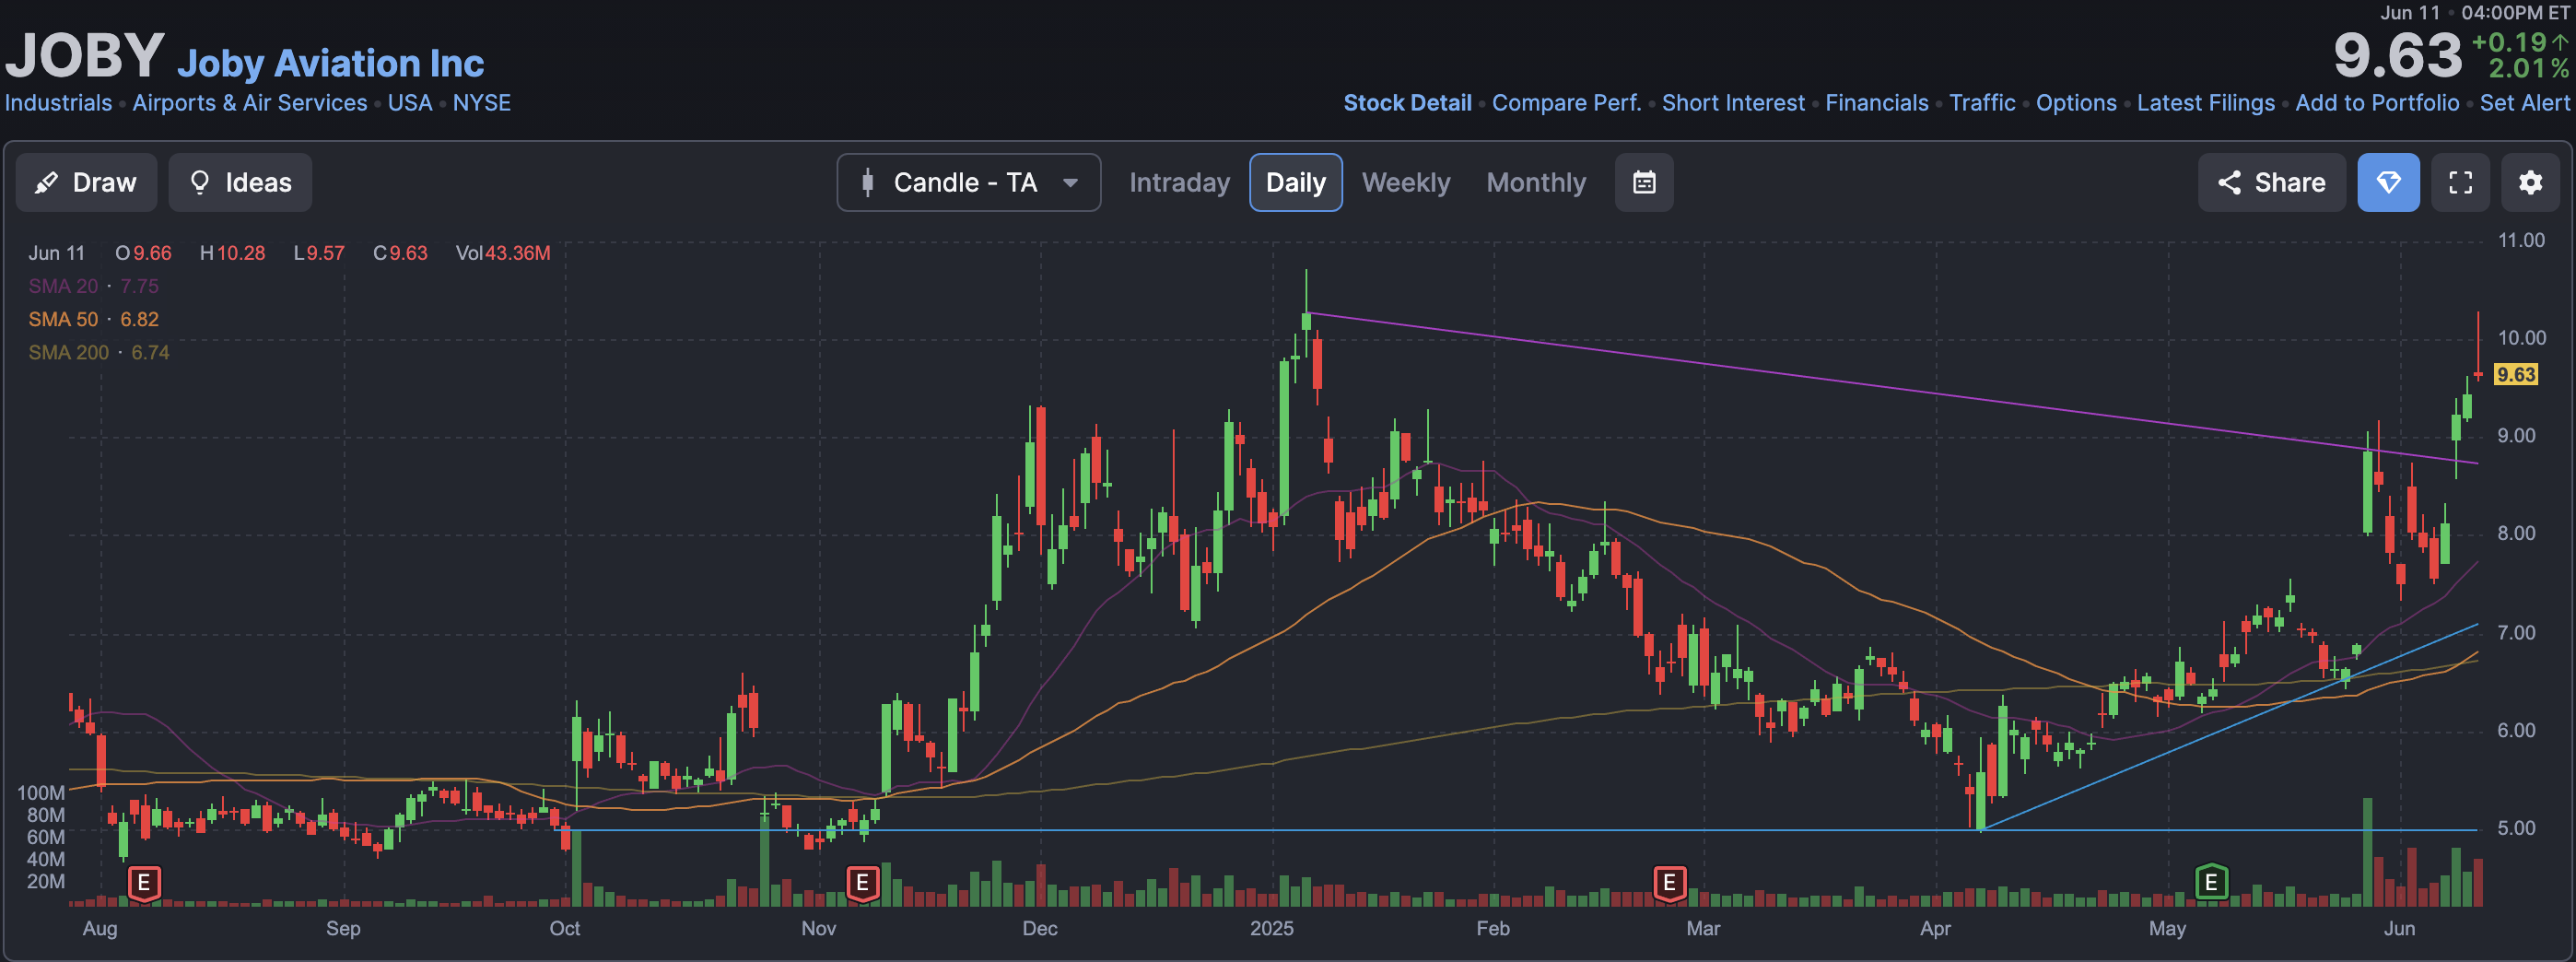Click the August earnings E marker
The height and width of the screenshot is (962, 2576).
144,883
